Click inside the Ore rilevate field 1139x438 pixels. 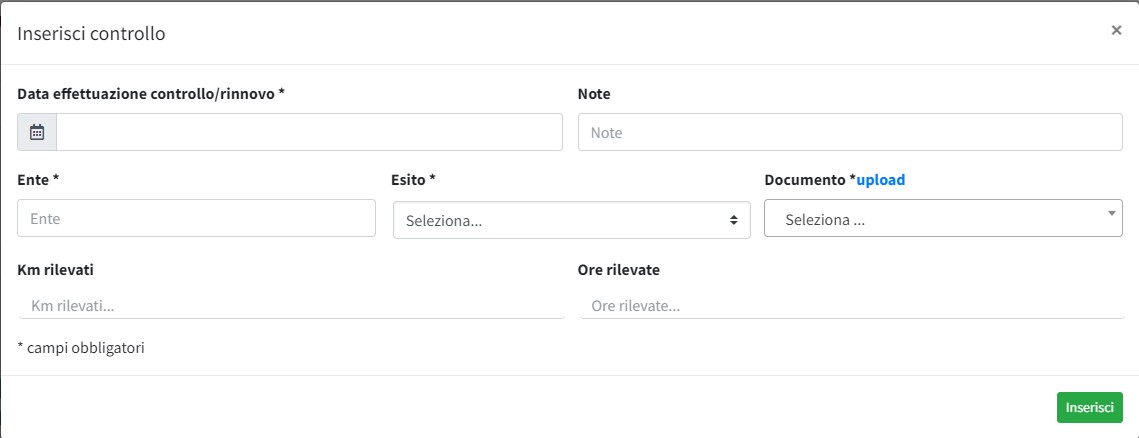point(851,305)
